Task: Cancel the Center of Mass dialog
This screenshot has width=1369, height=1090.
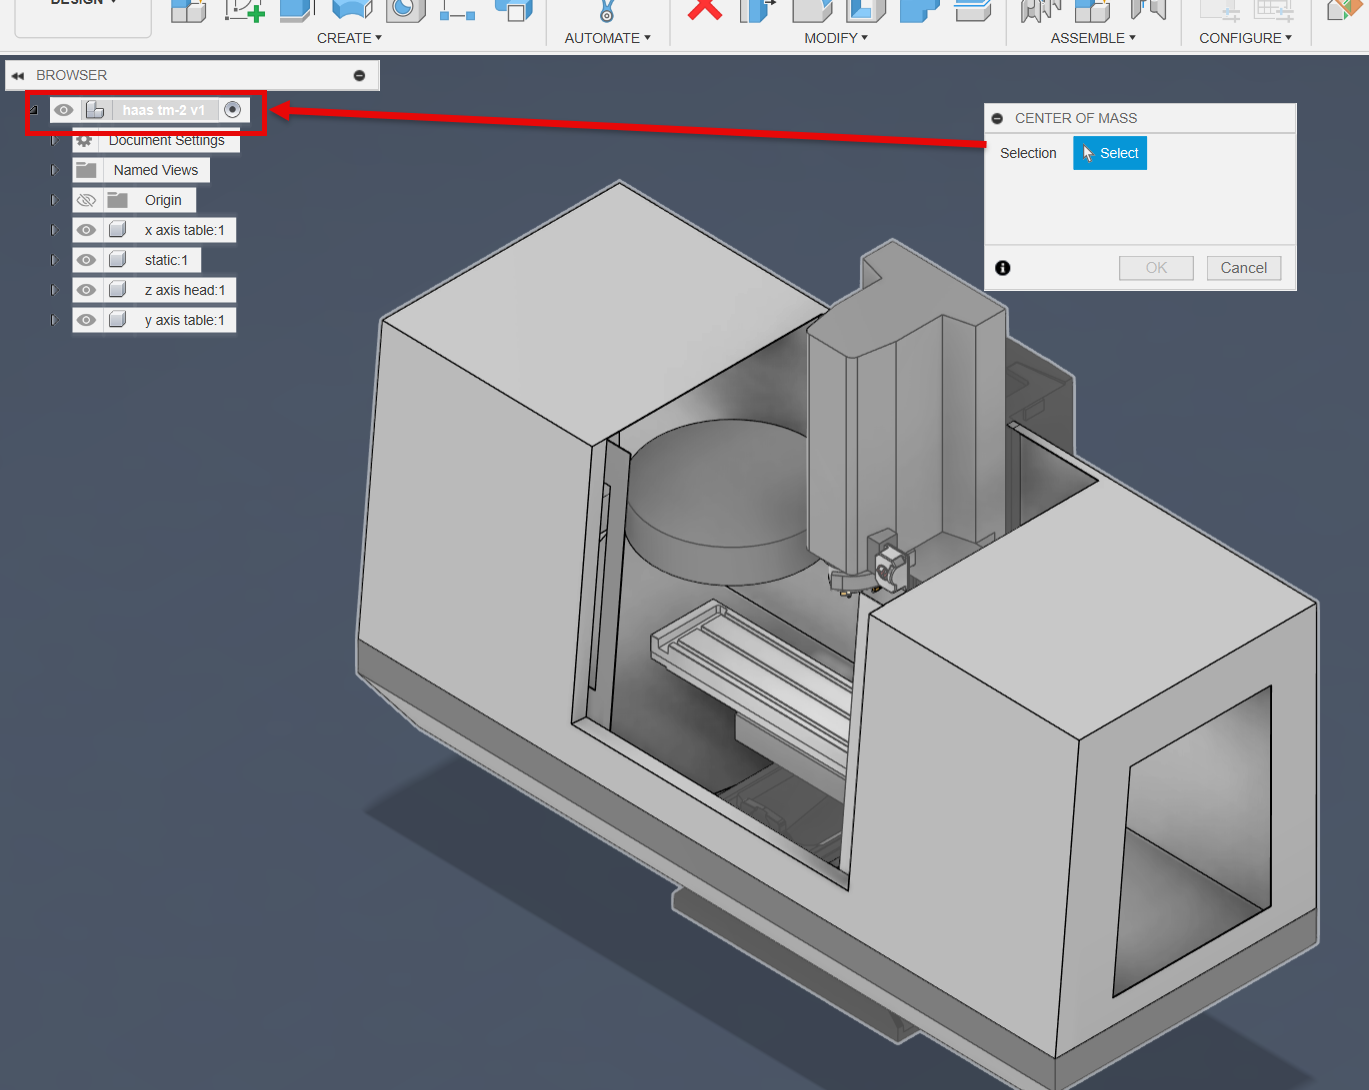Action: pos(1243,267)
